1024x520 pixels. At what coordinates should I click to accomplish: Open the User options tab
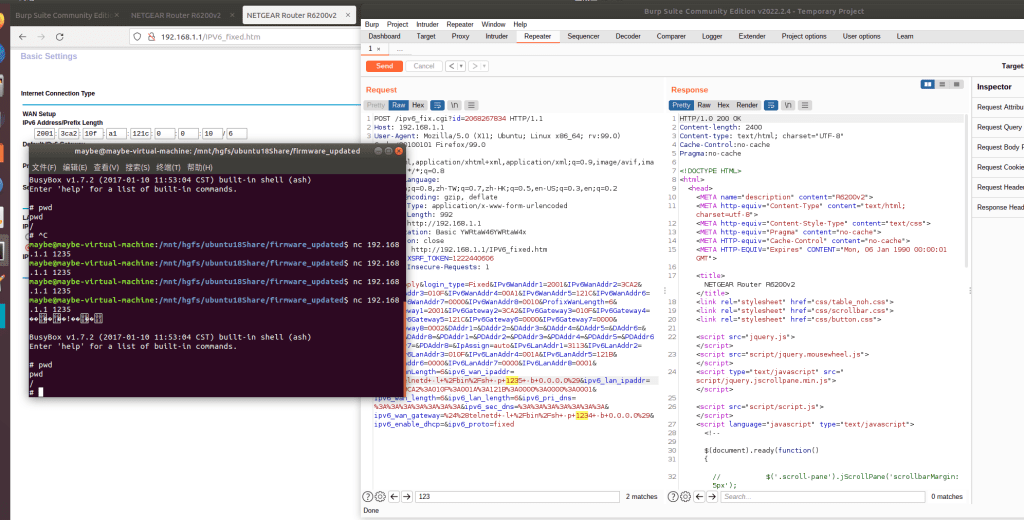[861, 37]
